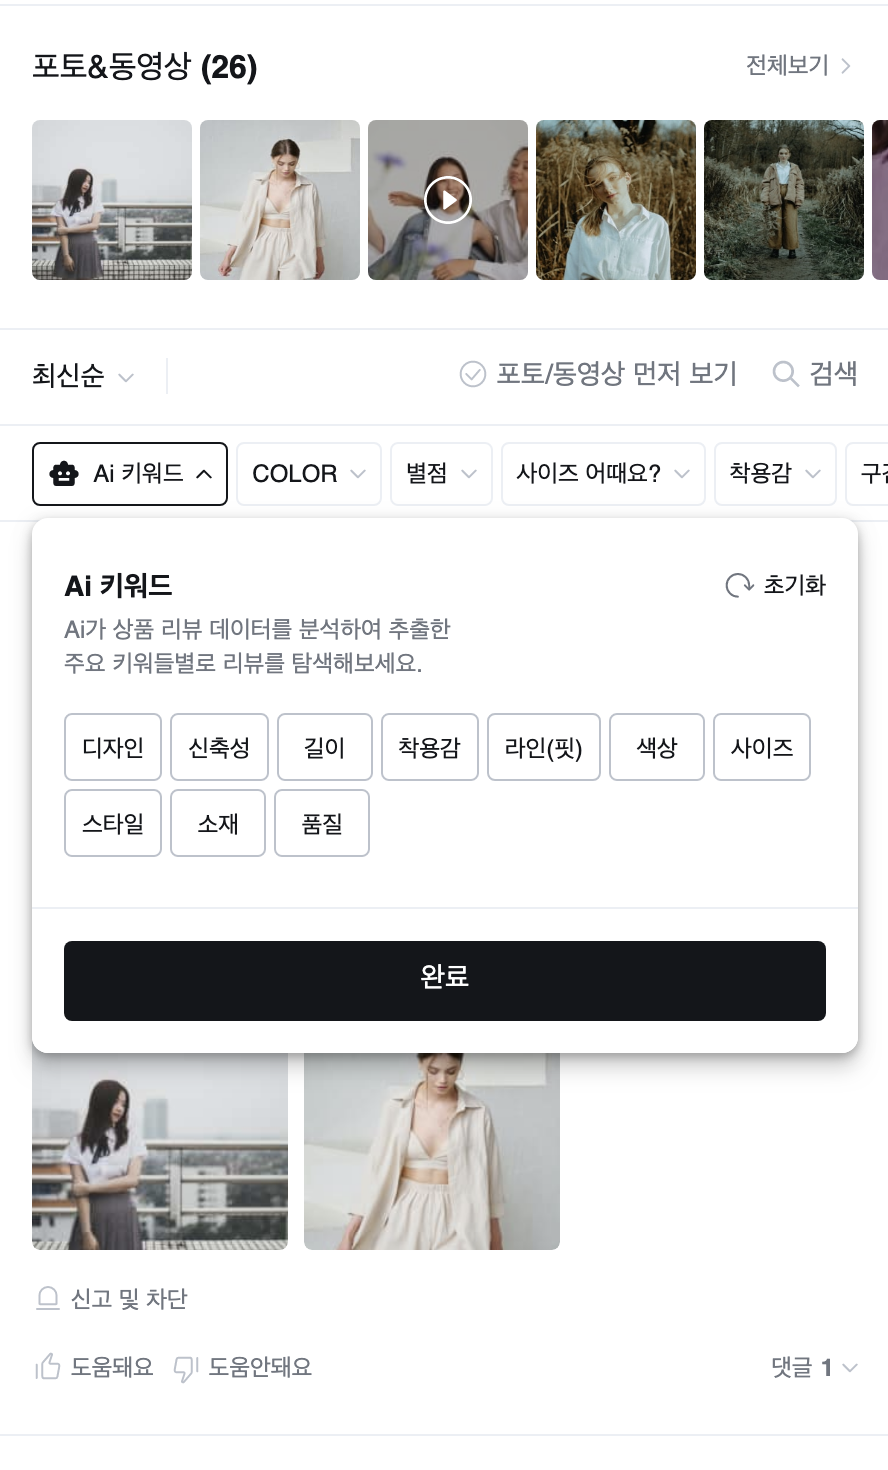Click the magnifier search icon
The image size is (888, 1470).
pyautogui.click(x=786, y=374)
